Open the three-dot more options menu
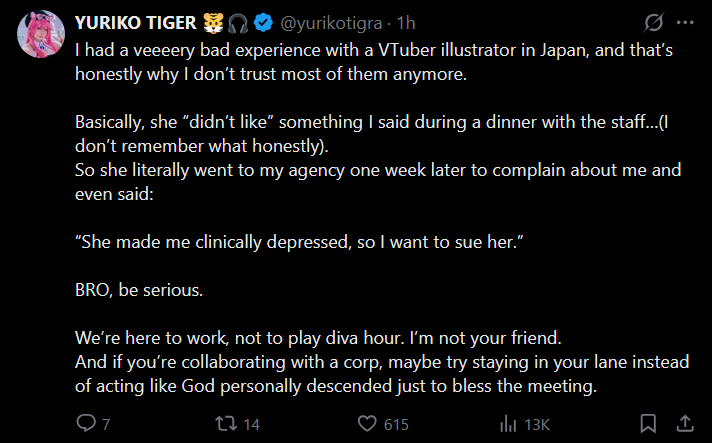Image resolution: width=712 pixels, height=443 pixels. click(x=686, y=21)
